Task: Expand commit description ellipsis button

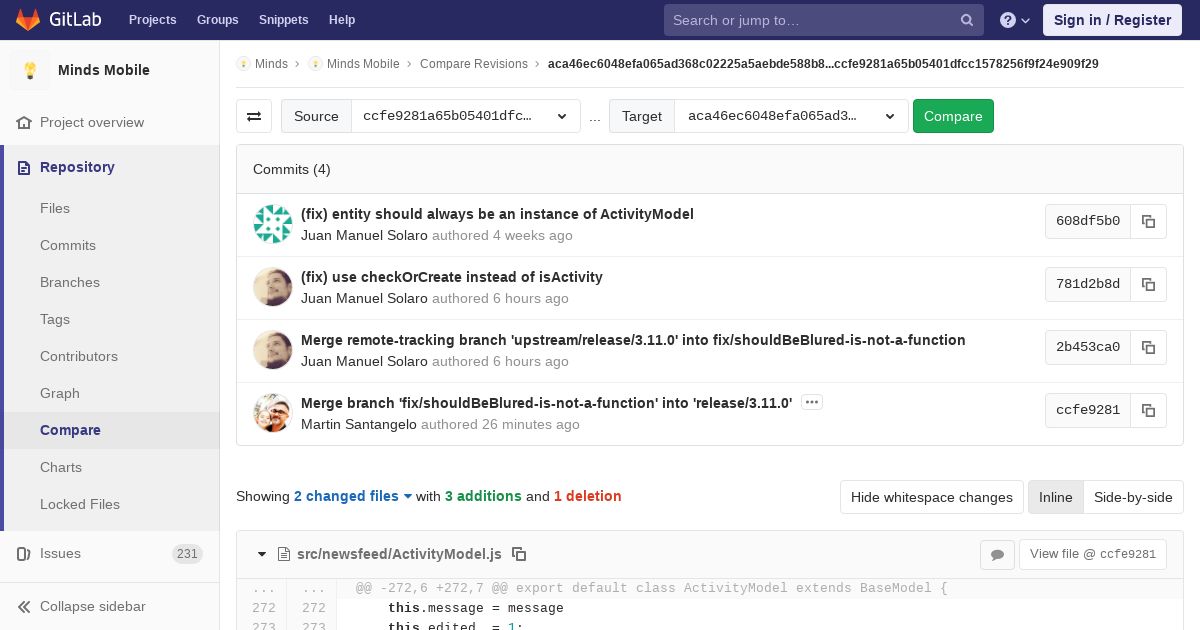Action: point(812,402)
